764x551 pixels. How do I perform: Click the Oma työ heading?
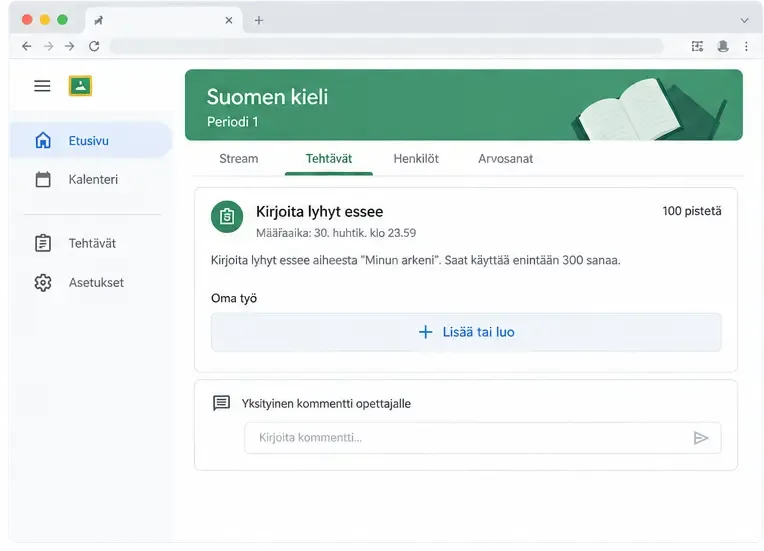click(234, 298)
